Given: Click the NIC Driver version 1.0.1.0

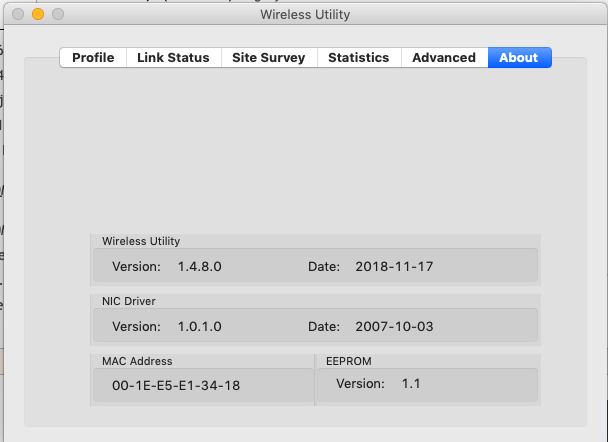Looking at the screenshot, I should tap(199, 326).
